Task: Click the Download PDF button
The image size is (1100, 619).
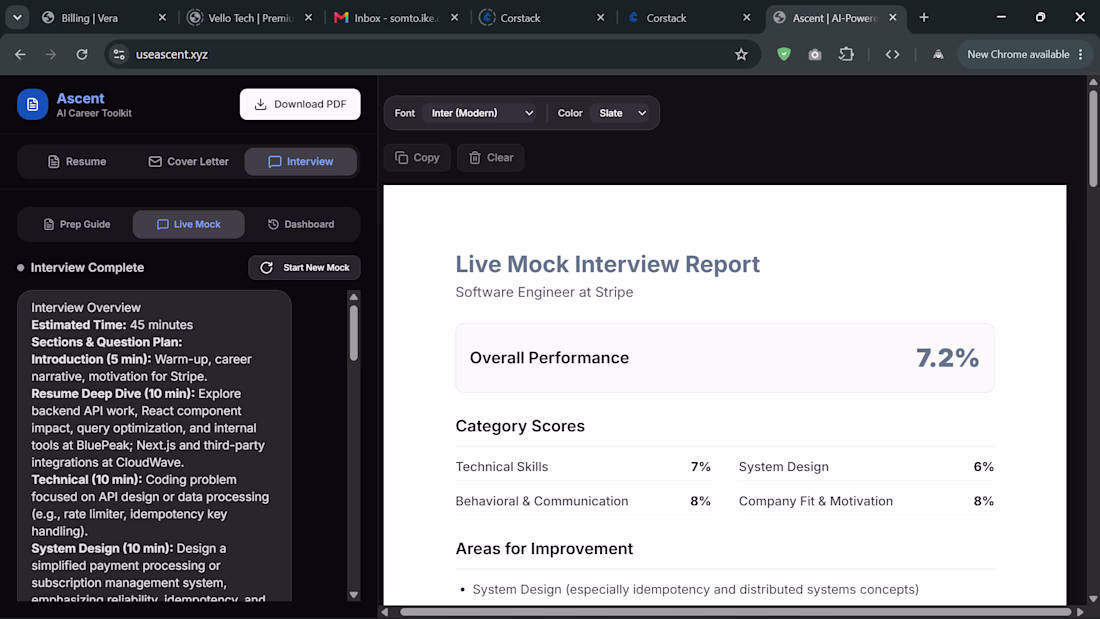Action: click(300, 104)
